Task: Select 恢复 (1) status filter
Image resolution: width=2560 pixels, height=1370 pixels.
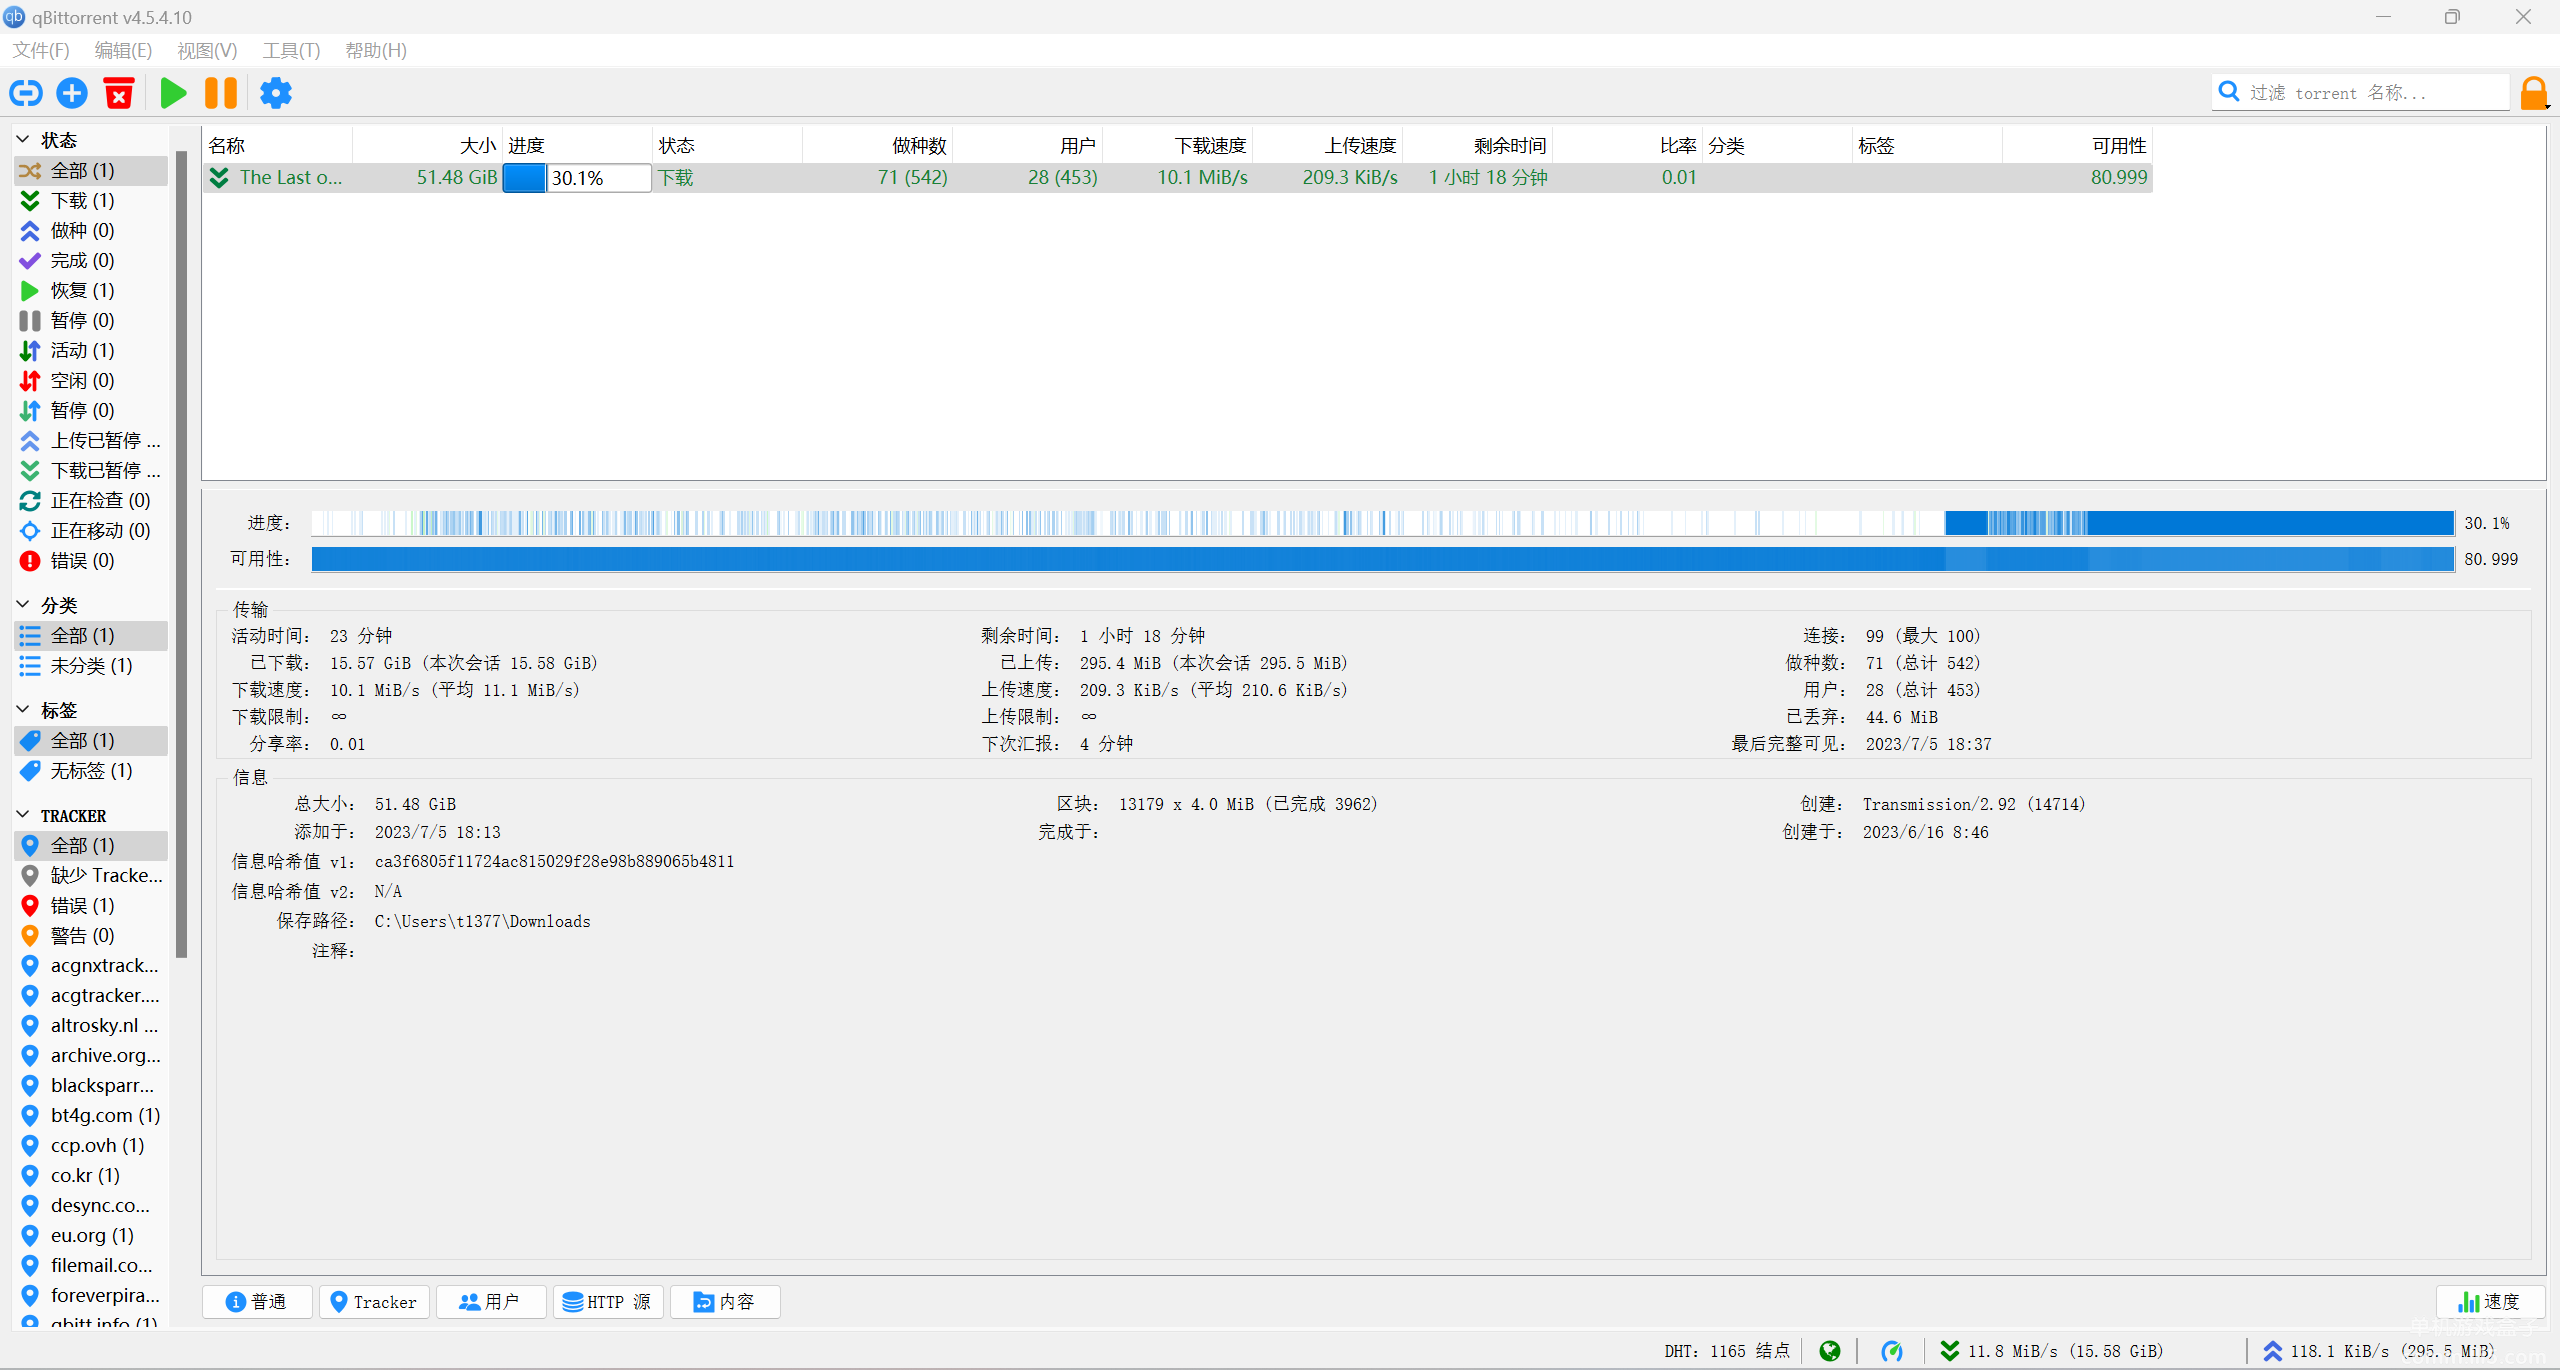Action: (x=91, y=290)
